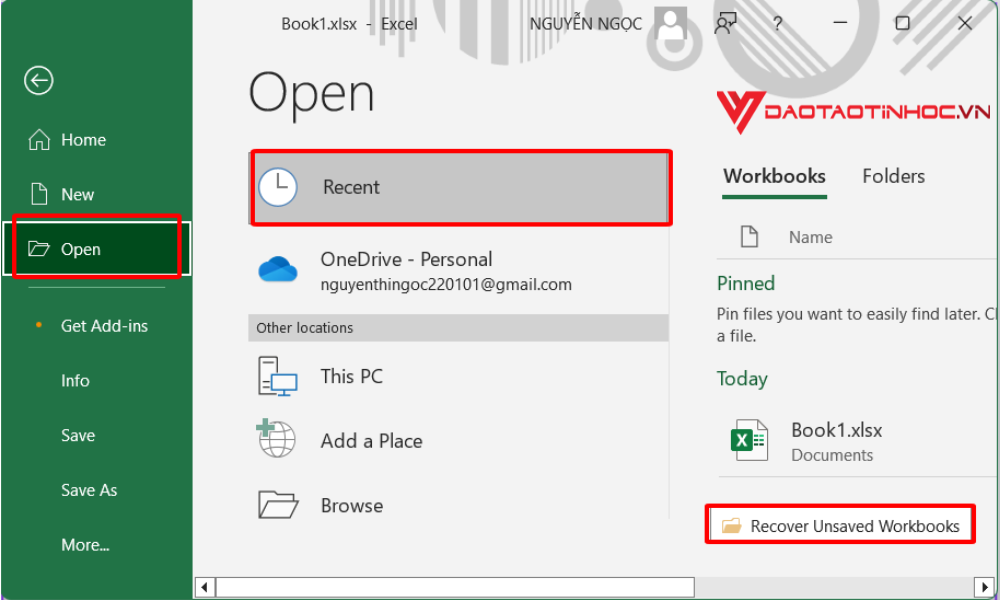Select the Recent location entry

click(x=460, y=187)
